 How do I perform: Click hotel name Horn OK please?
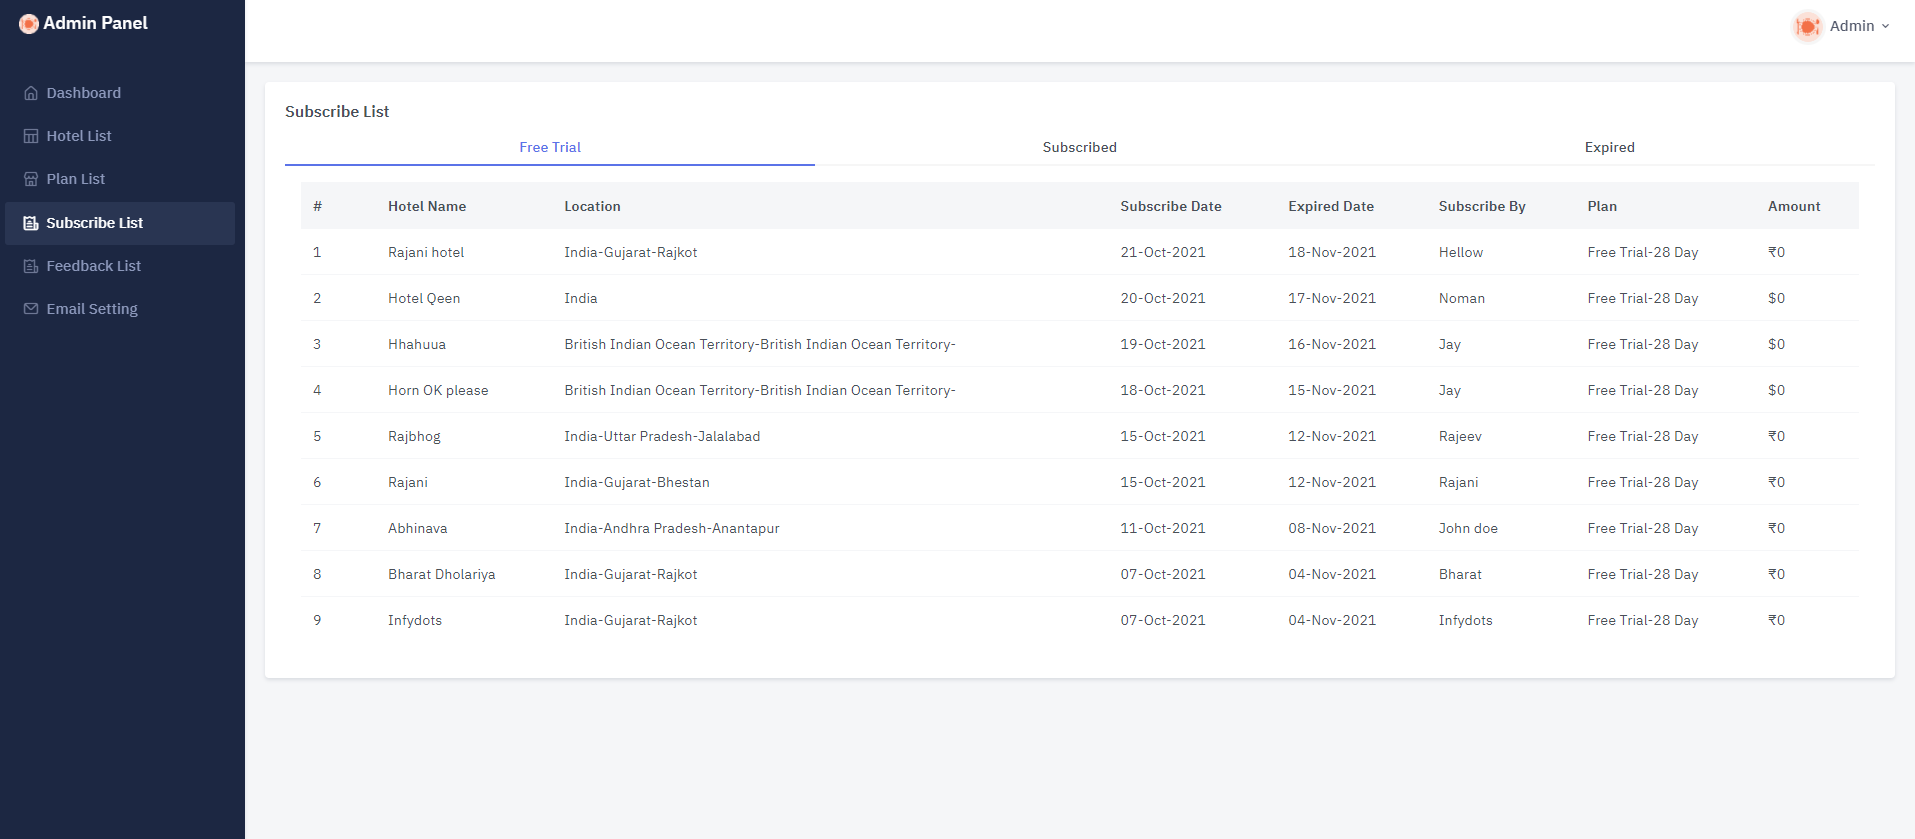(438, 390)
